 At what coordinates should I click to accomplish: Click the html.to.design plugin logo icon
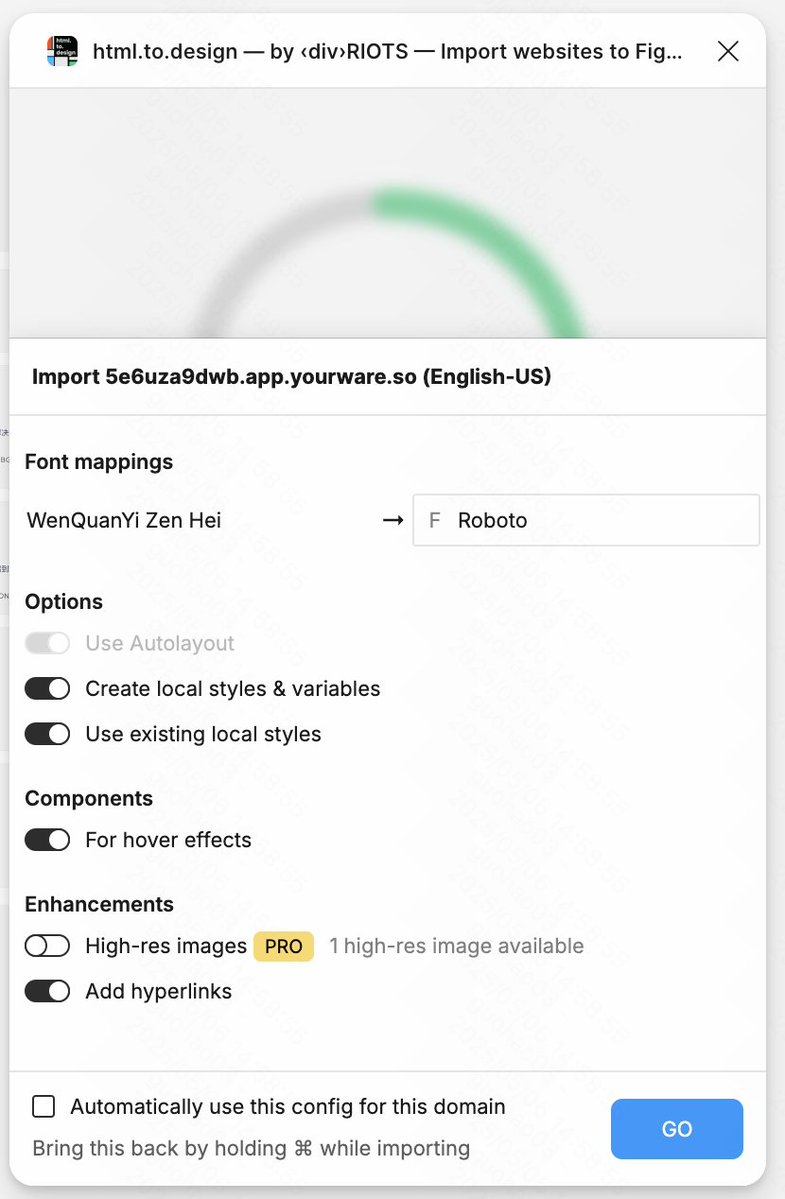pyautogui.click(x=62, y=51)
